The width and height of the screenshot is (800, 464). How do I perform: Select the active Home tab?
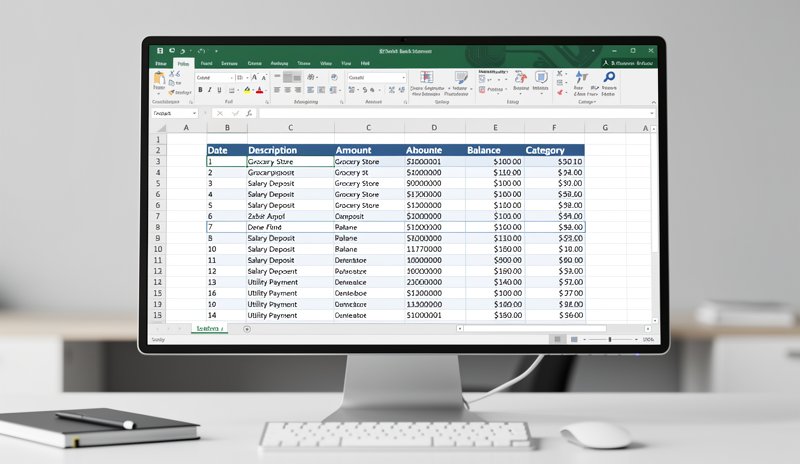183,63
